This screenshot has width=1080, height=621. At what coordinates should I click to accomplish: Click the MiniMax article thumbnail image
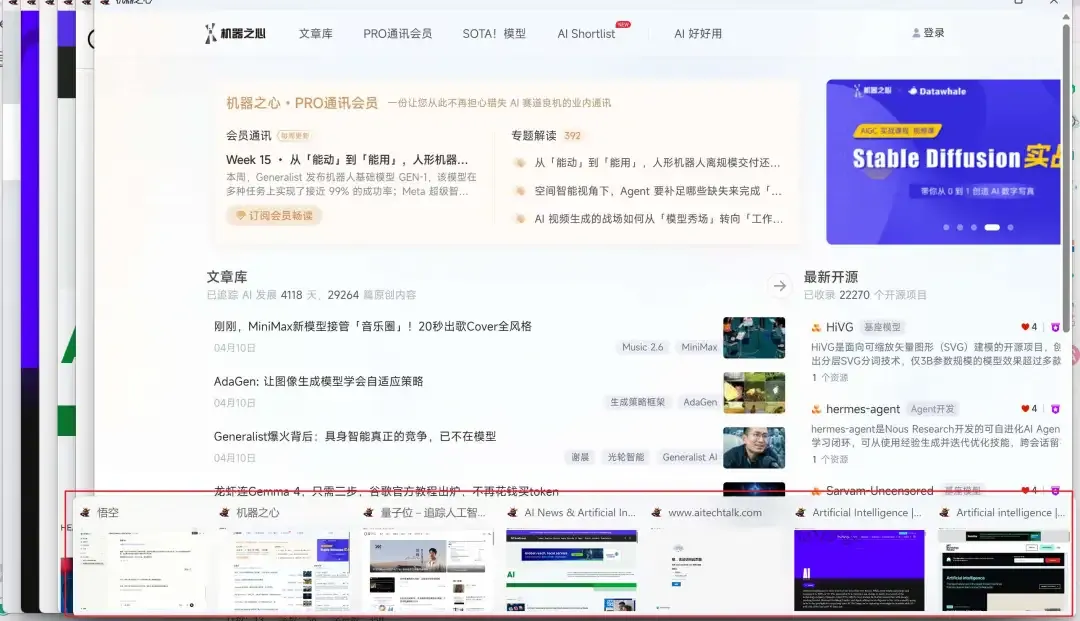pyautogui.click(x=754, y=337)
